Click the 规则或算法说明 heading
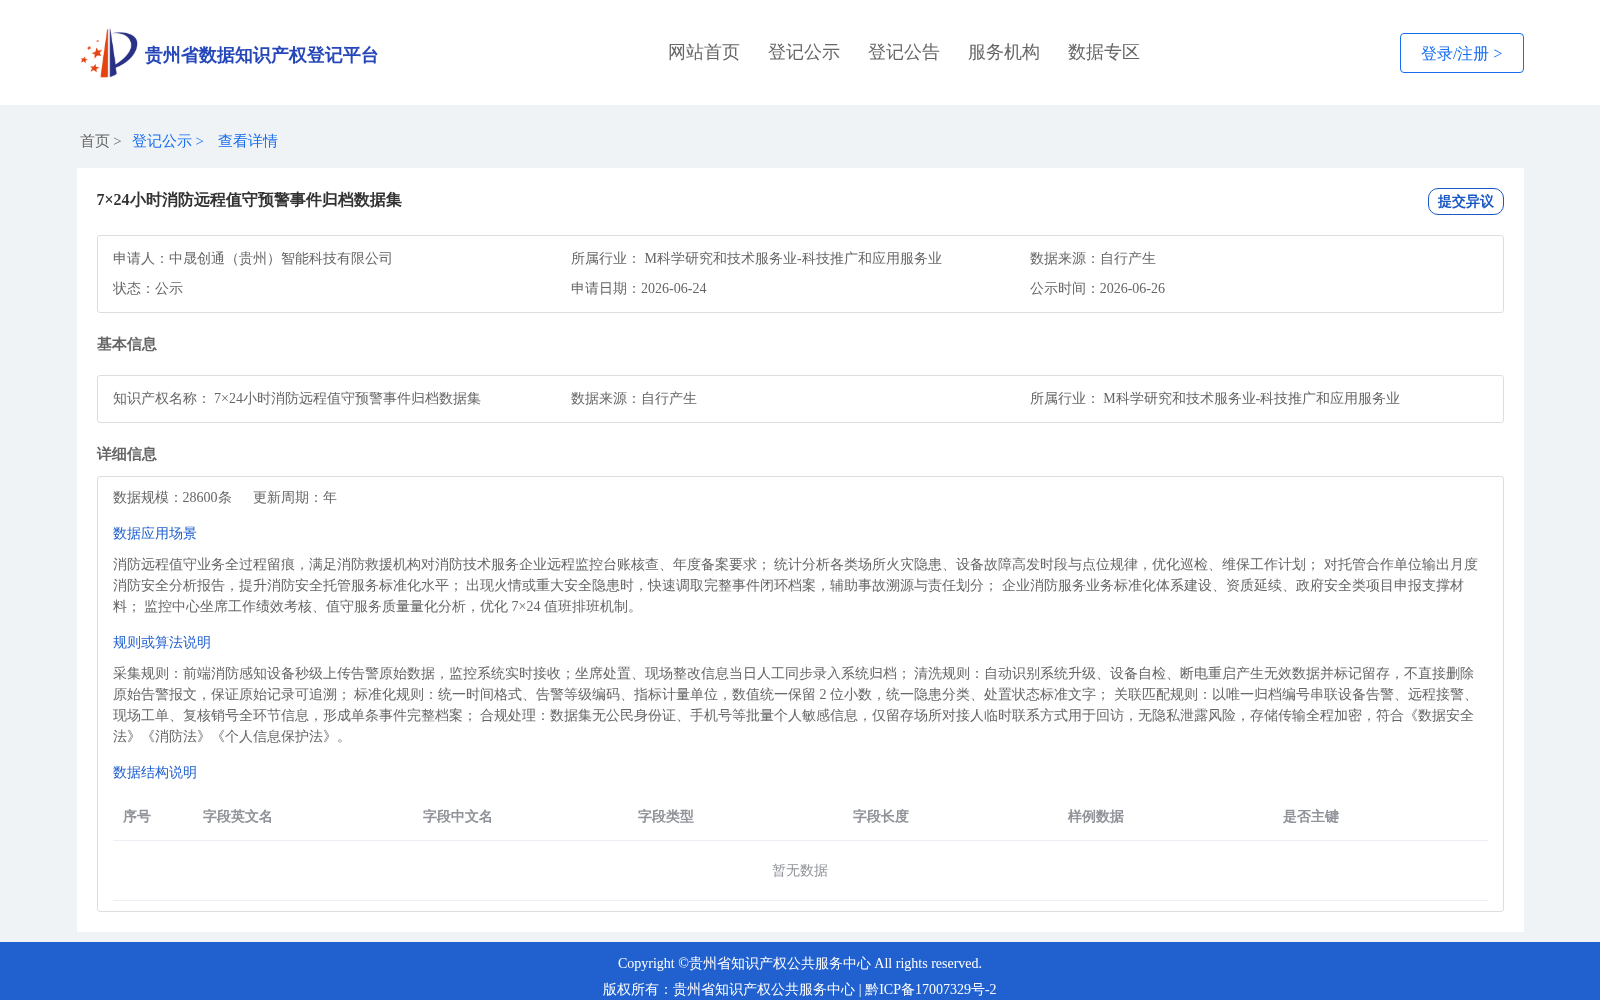The height and width of the screenshot is (1000, 1600). [162, 642]
